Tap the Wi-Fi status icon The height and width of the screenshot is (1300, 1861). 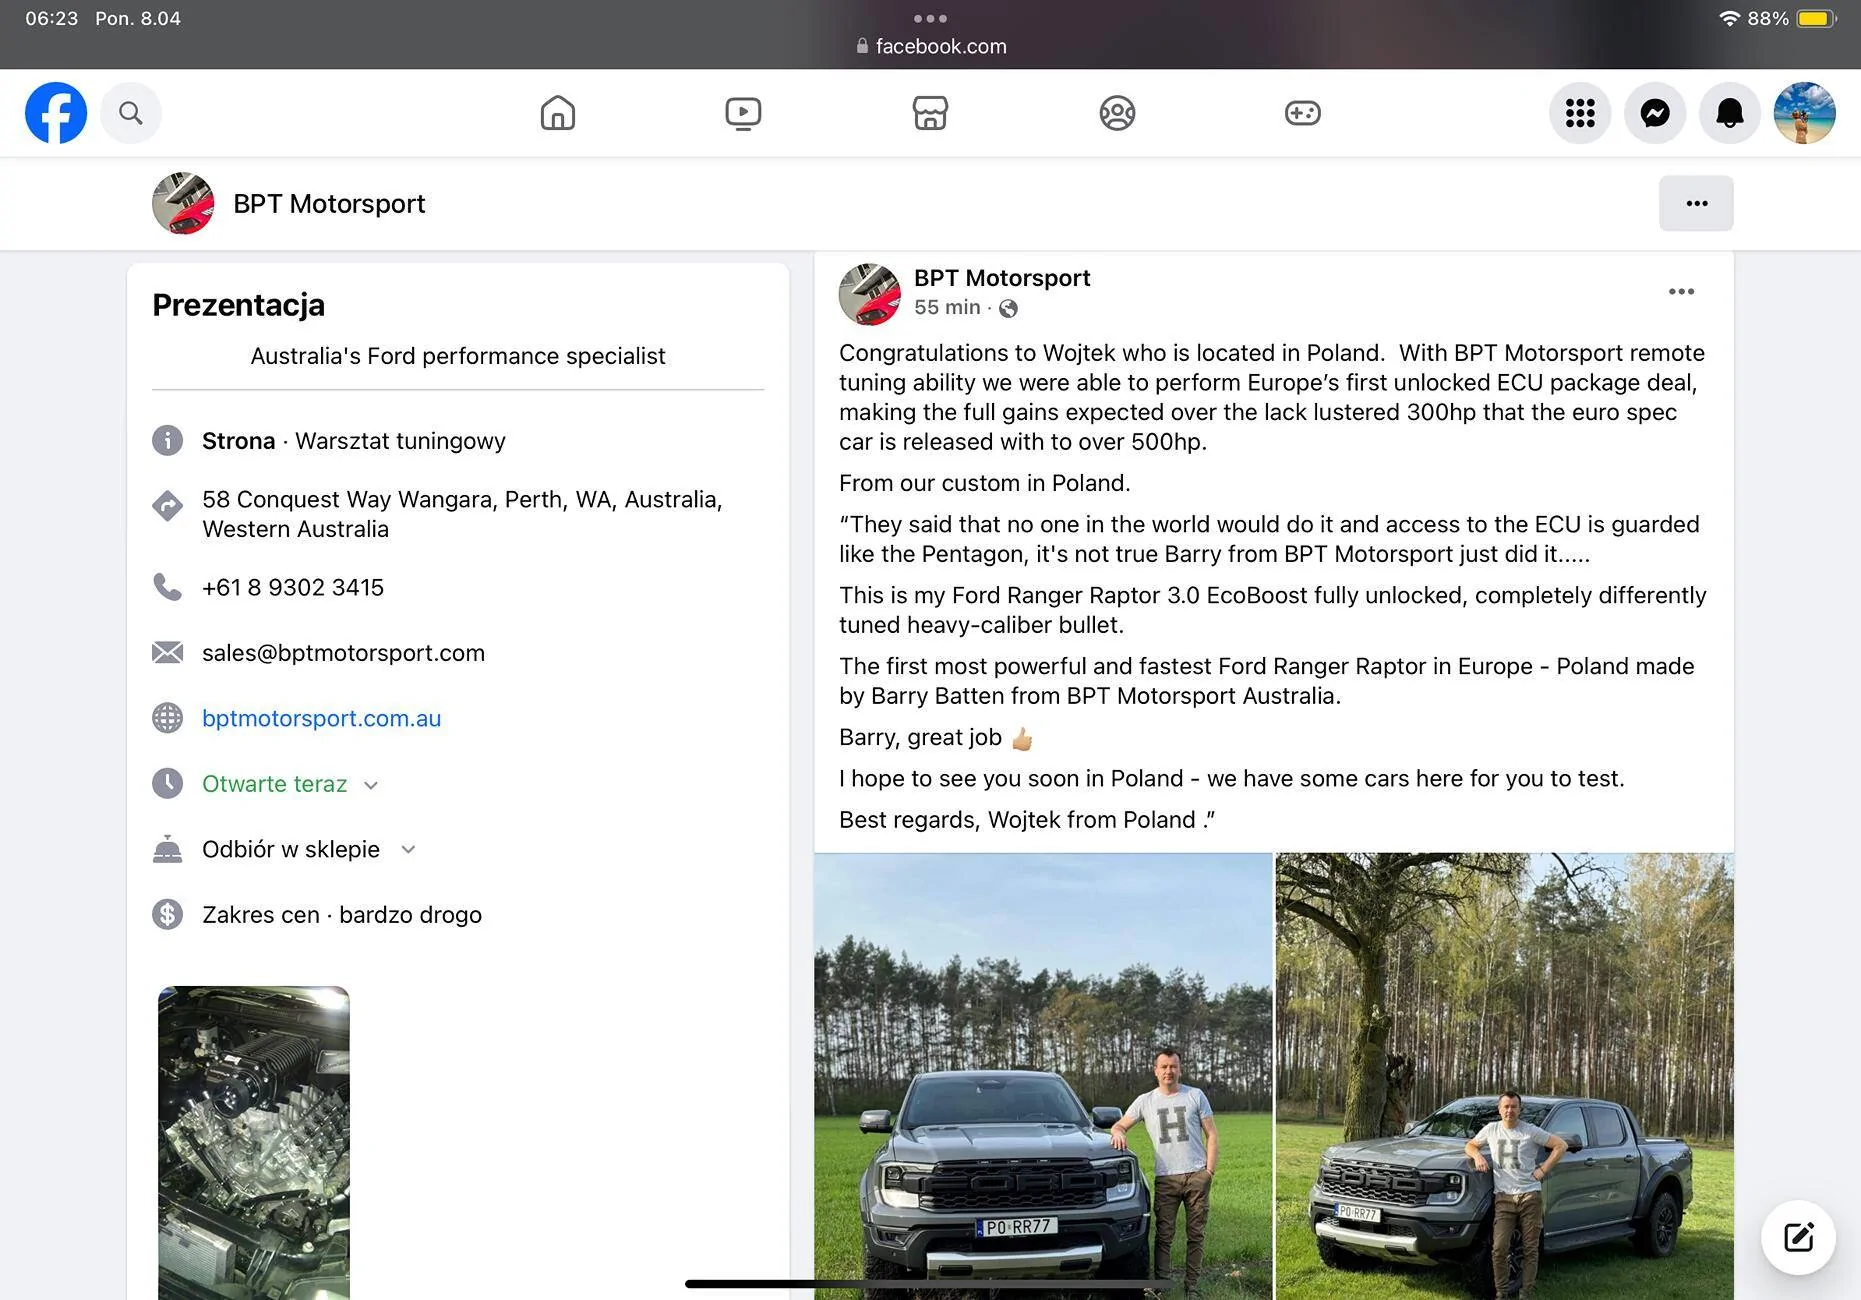click(1729, 18)
